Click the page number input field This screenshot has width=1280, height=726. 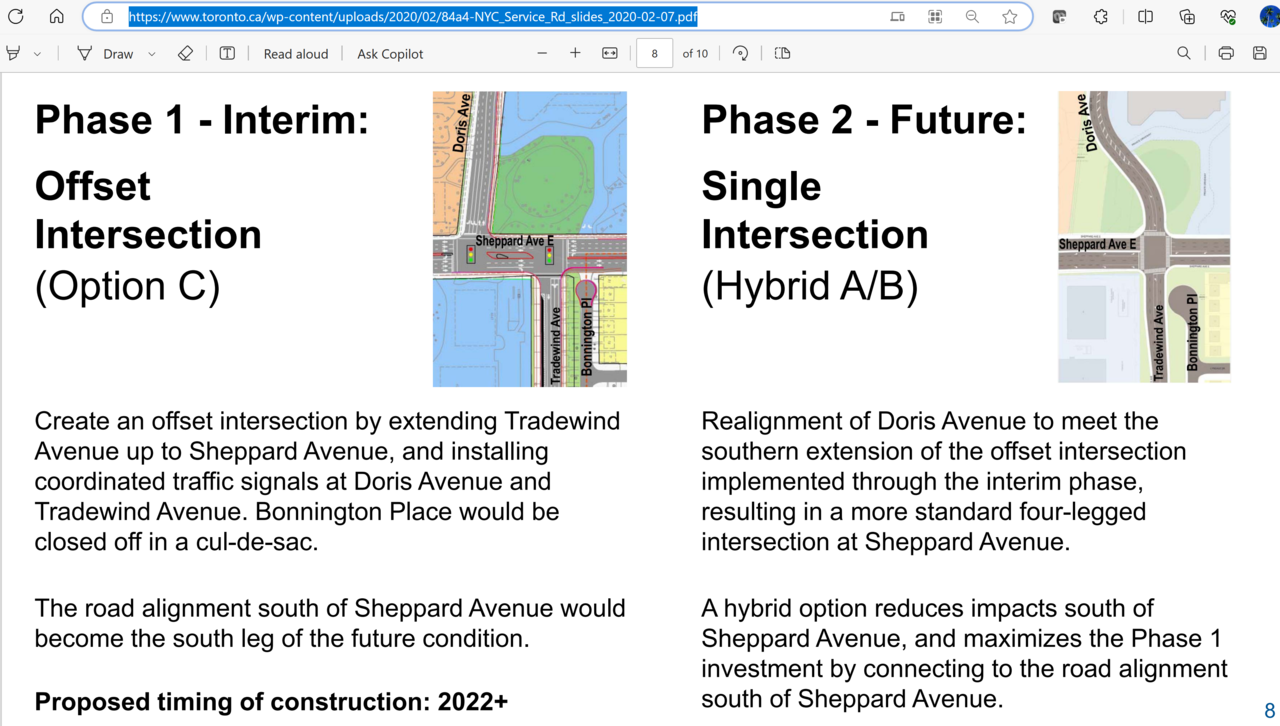coord(654,54)
